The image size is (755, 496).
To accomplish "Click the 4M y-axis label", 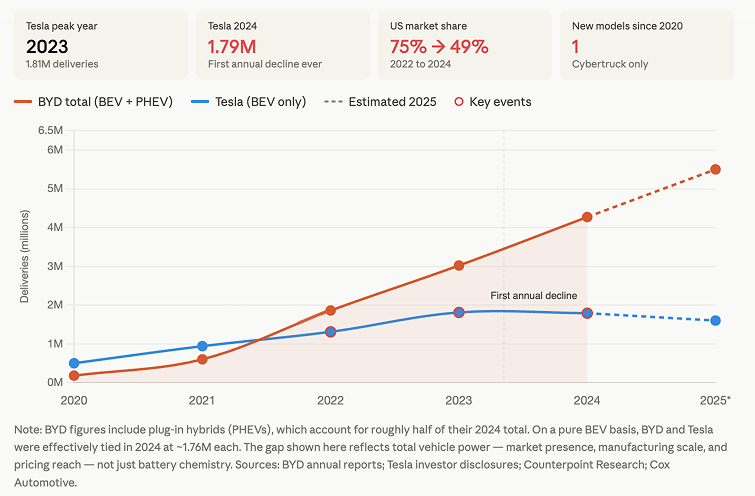I will 55,227.
